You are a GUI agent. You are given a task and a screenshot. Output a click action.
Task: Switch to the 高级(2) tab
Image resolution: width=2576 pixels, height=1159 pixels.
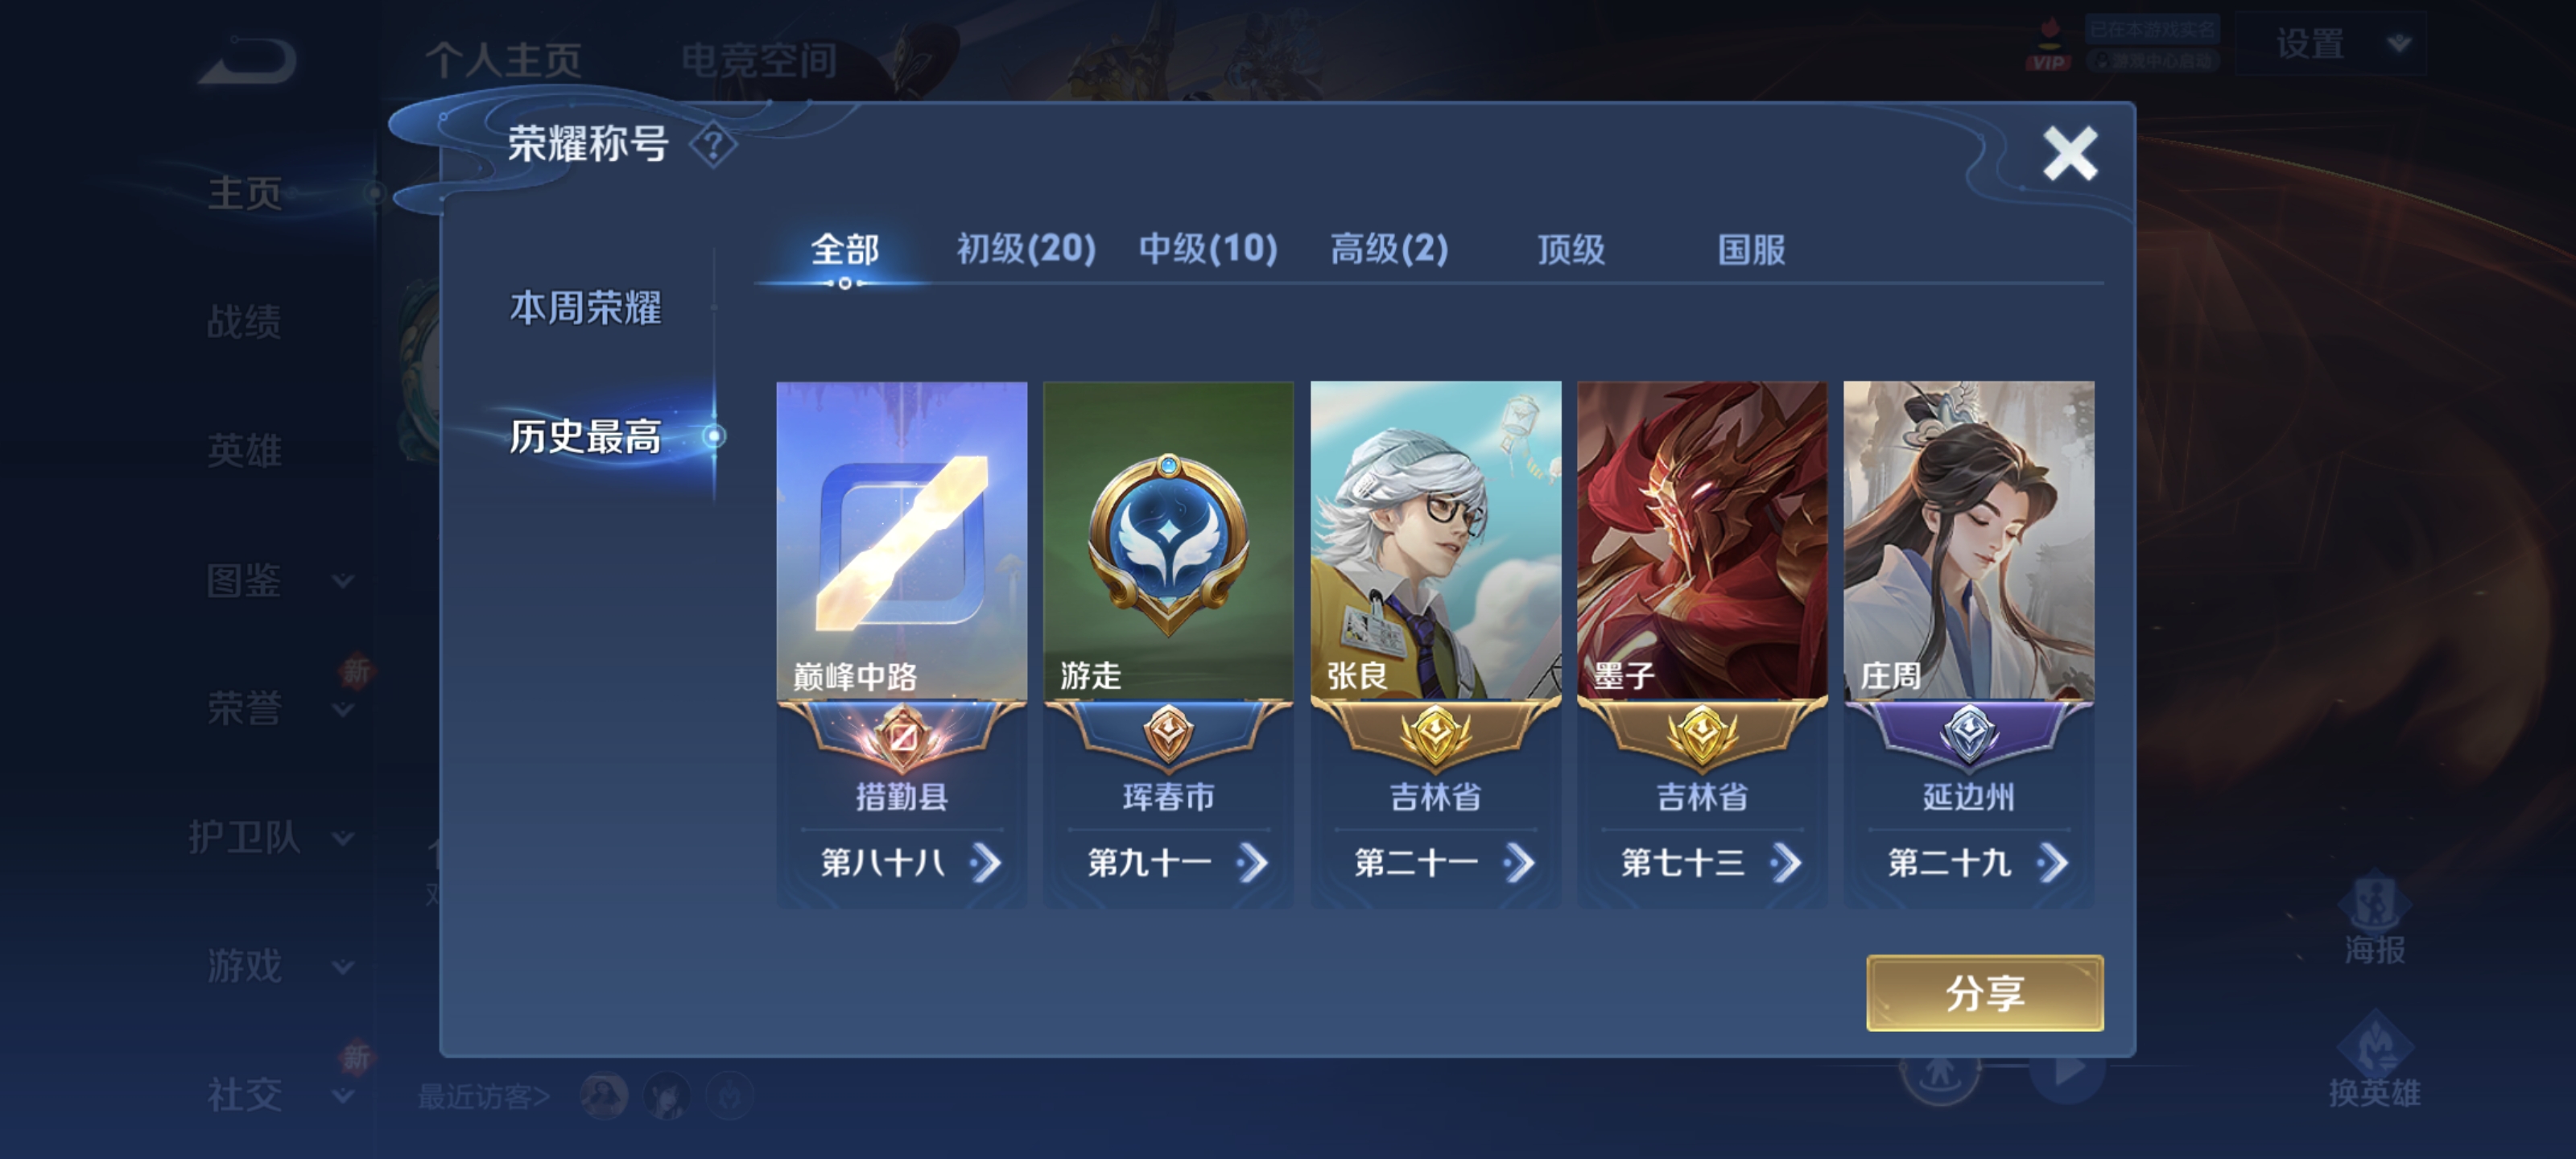(x=1389, y=249)
